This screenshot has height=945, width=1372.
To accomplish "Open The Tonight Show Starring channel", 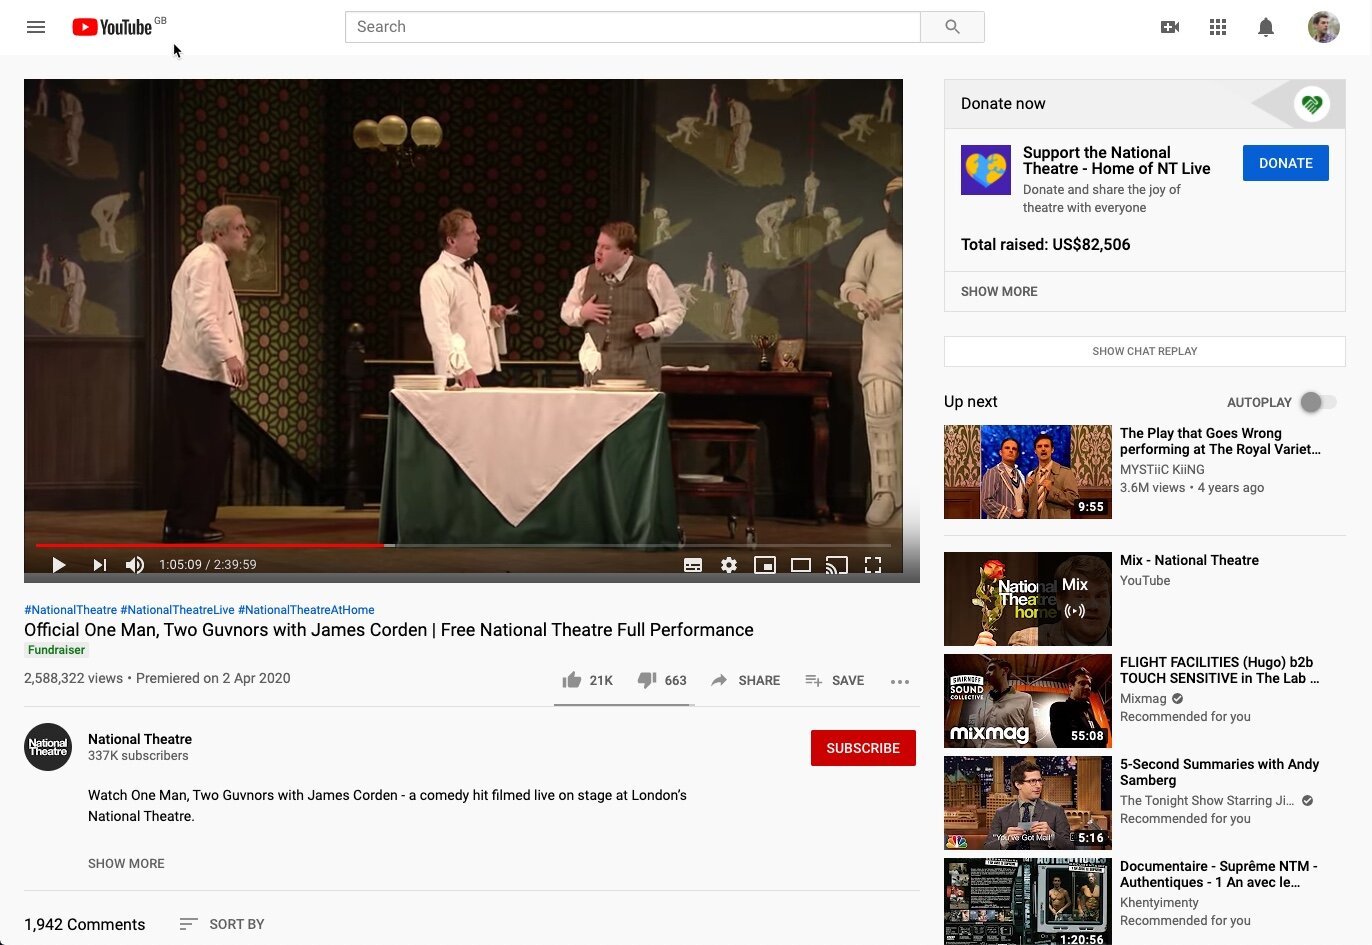I will [x=1207, y=801].
